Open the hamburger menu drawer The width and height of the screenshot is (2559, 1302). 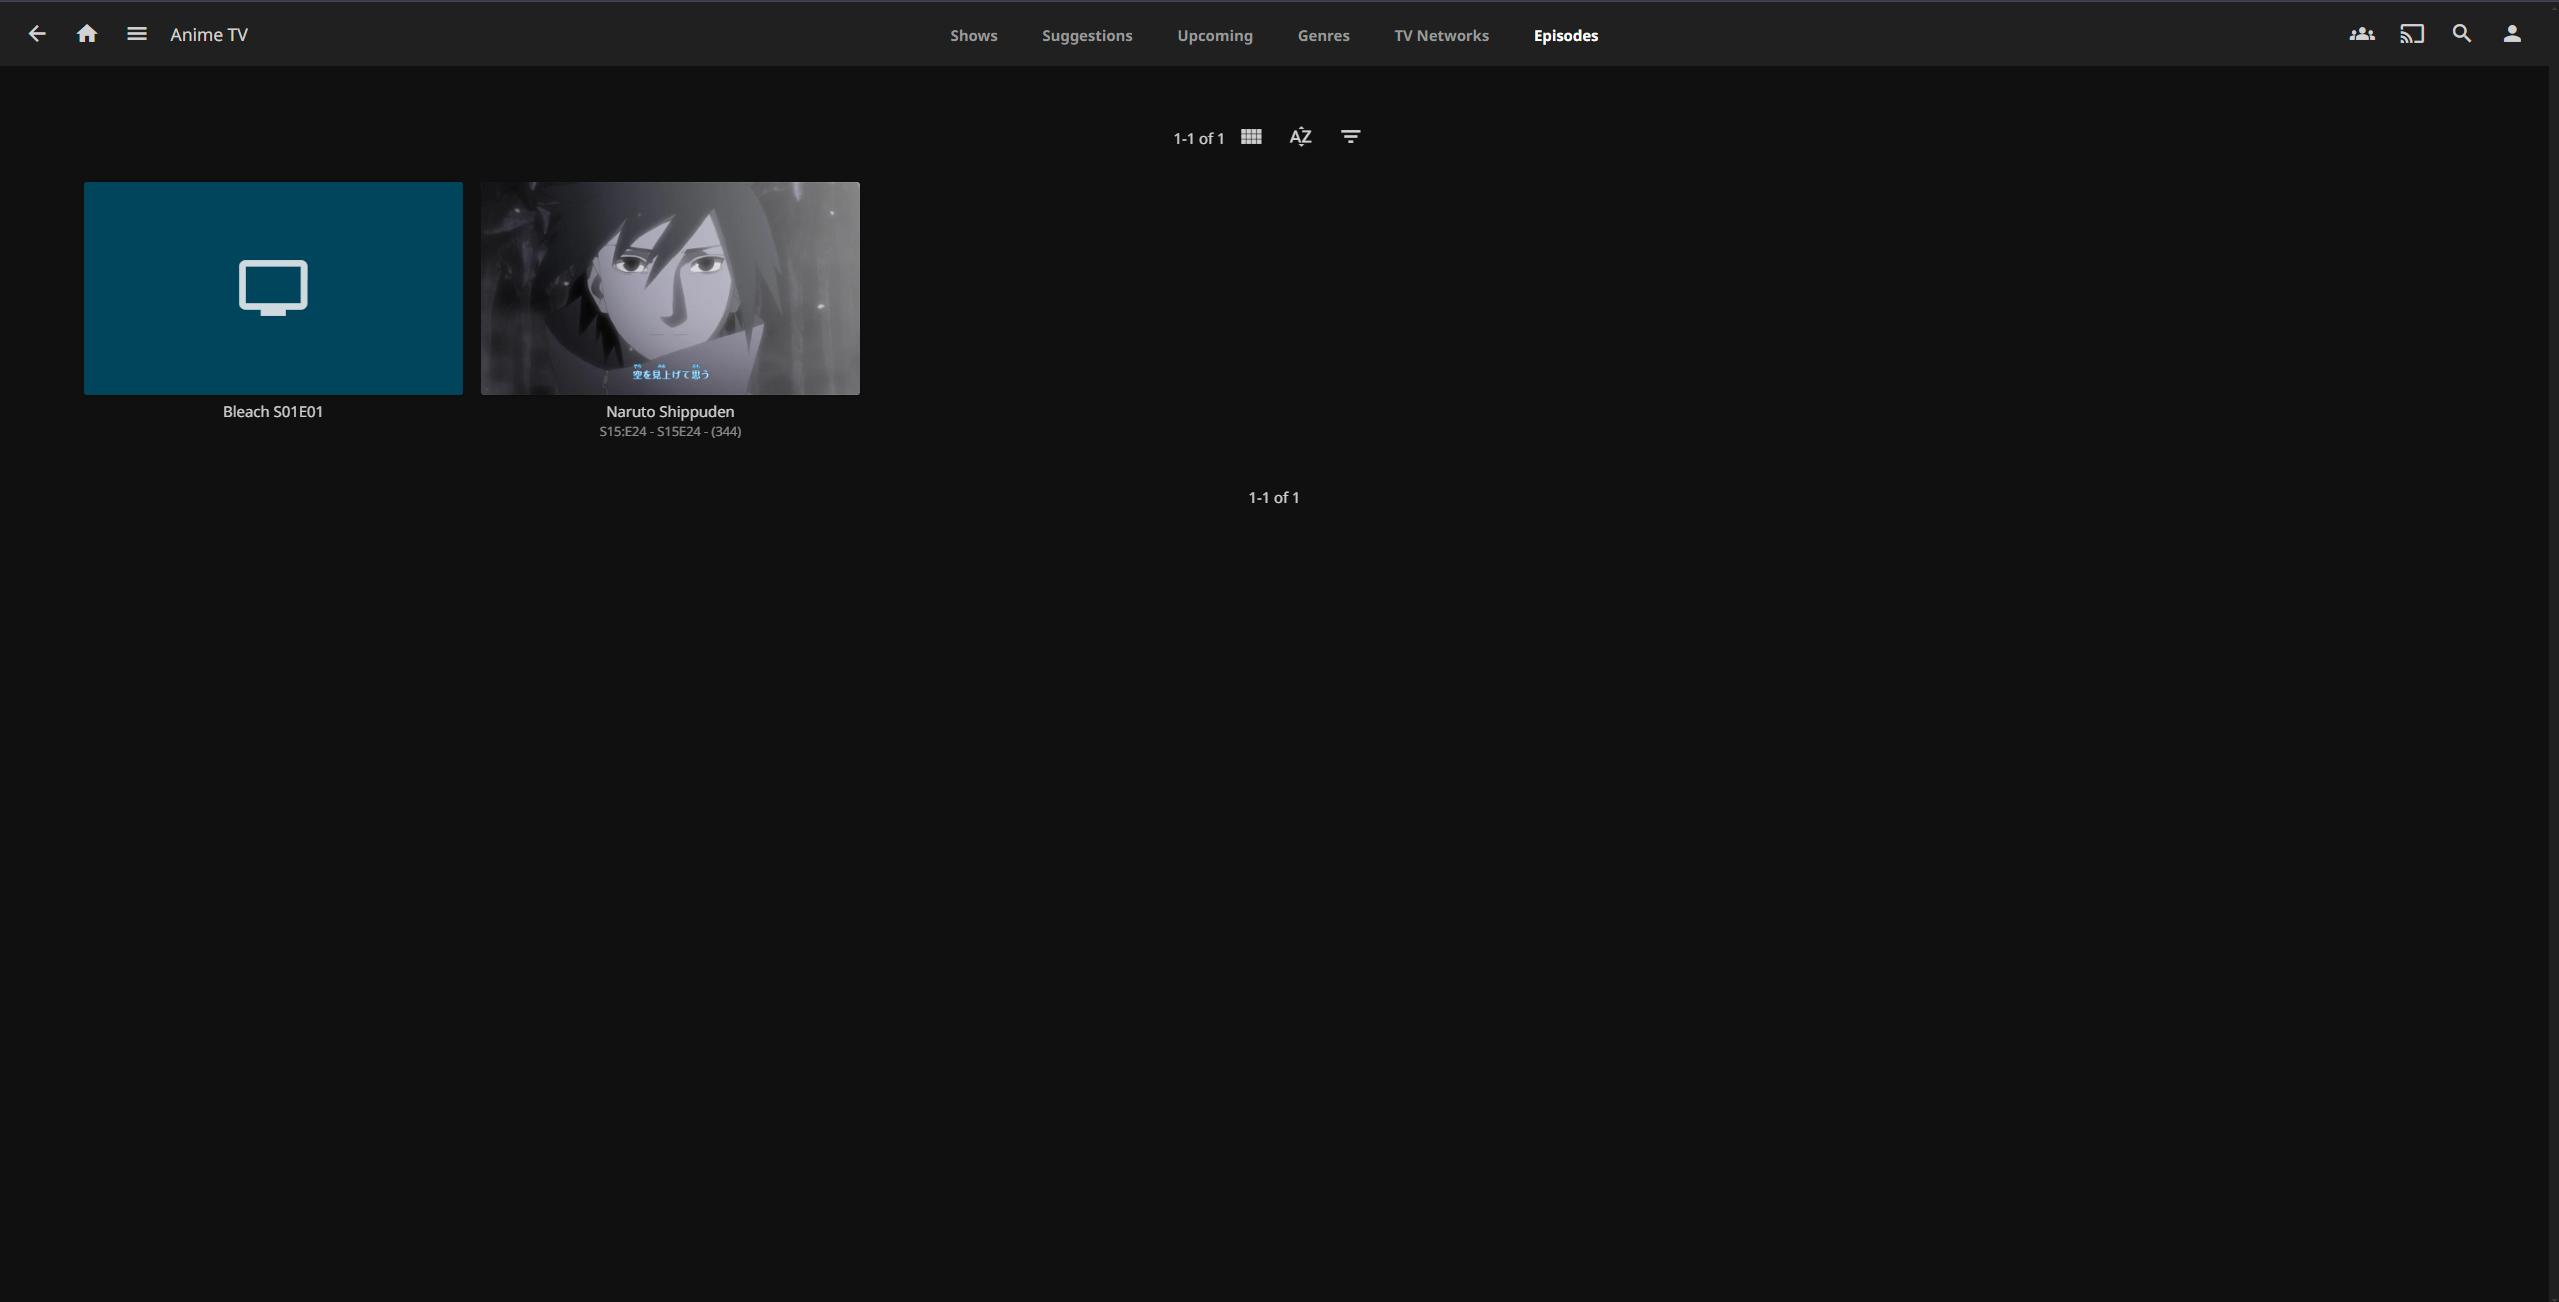click(137, 34)
